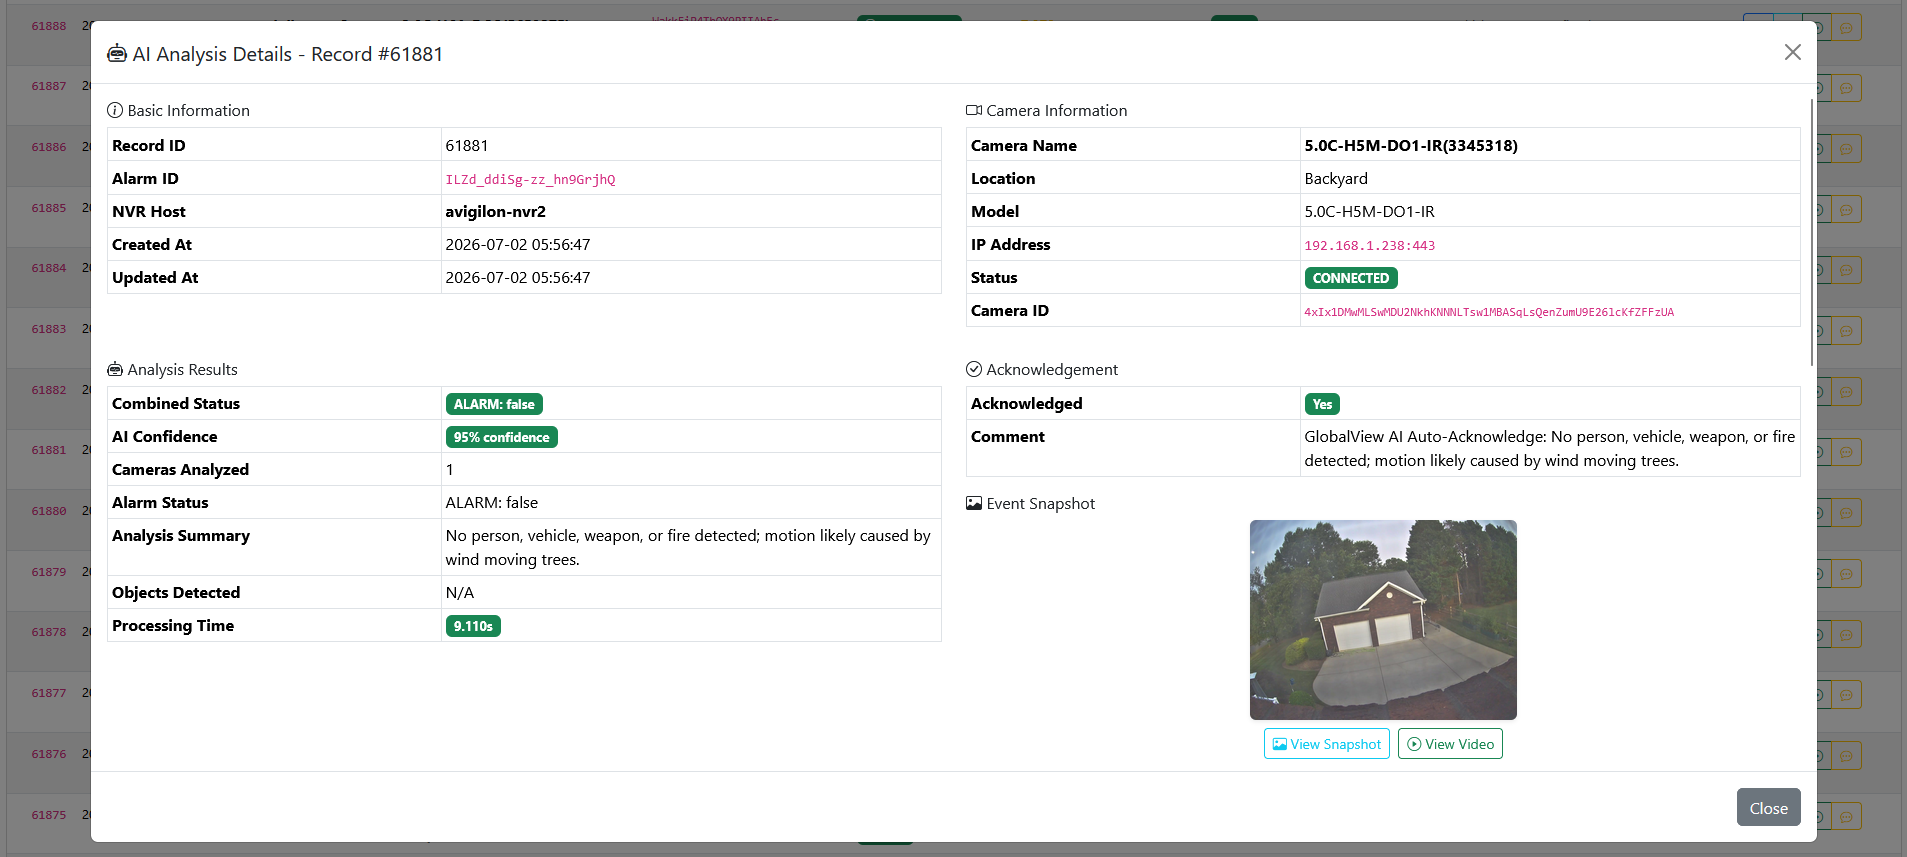Close the dialog with the X icon

1792,52
